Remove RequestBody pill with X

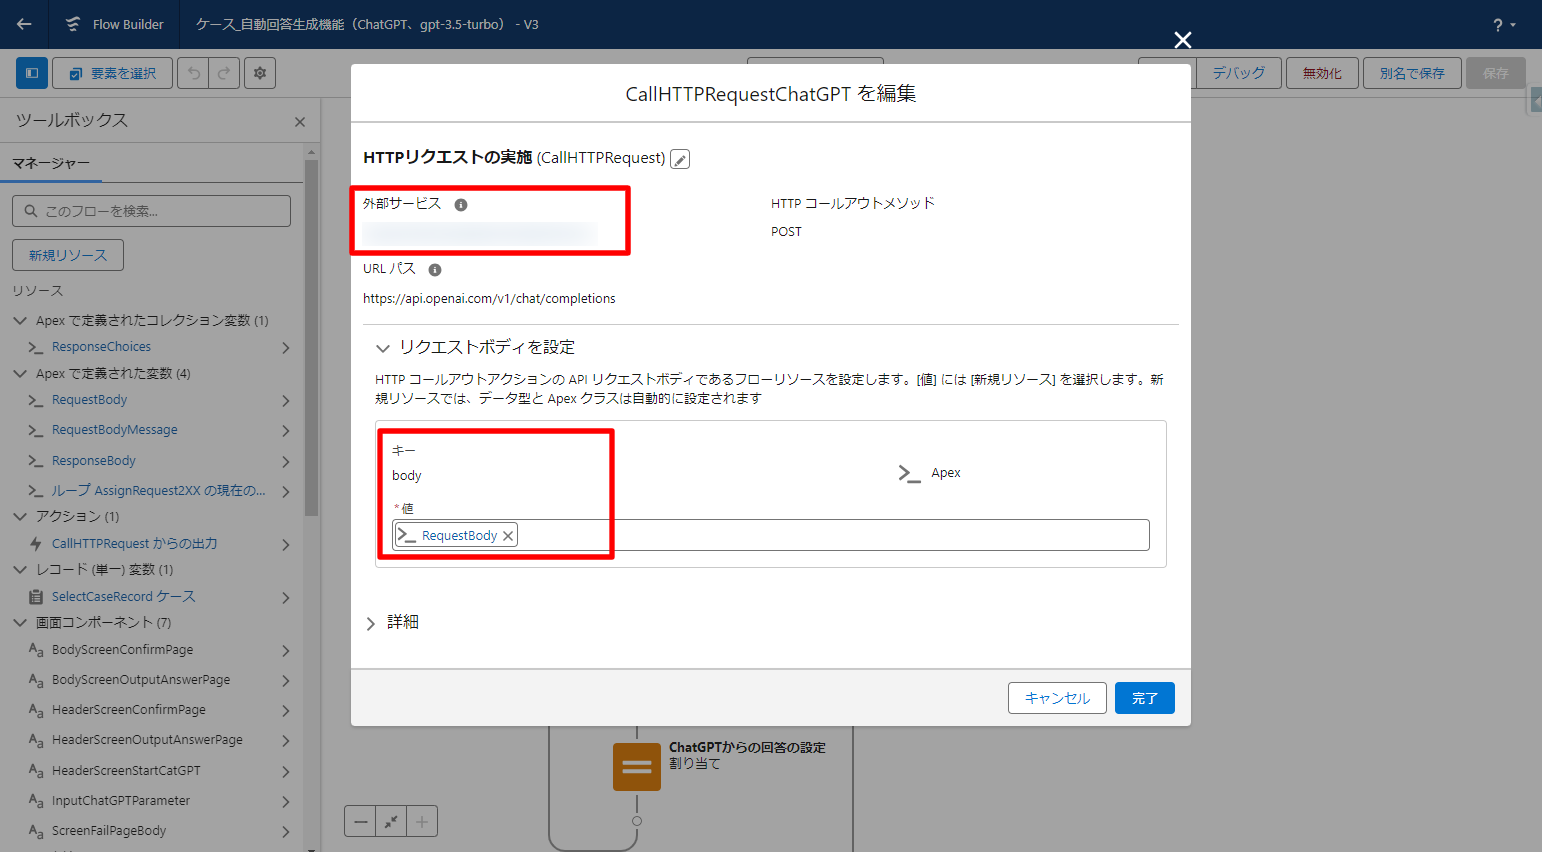(508, 536)
